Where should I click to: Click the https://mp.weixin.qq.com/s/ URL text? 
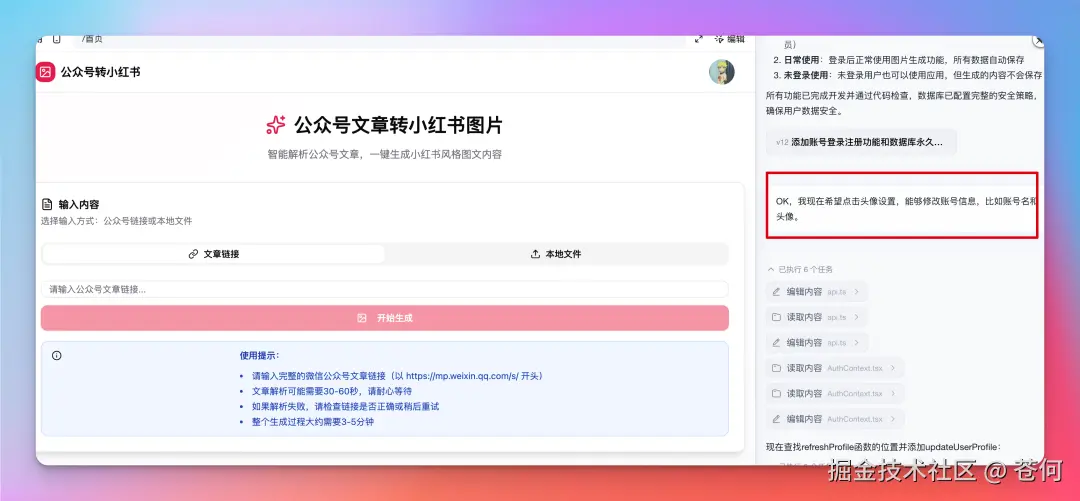(x=461, y=376)
